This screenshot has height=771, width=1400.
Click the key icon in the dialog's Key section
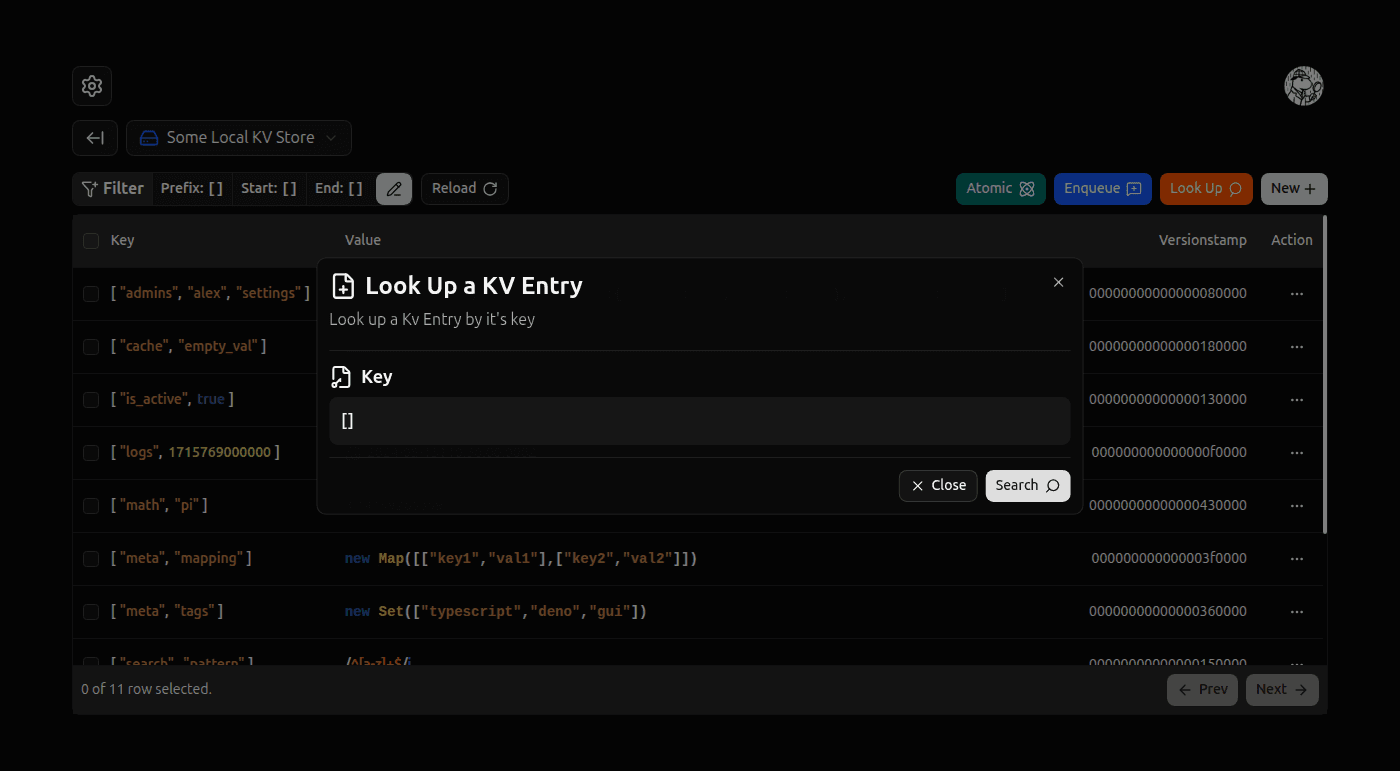pos(341,376)
